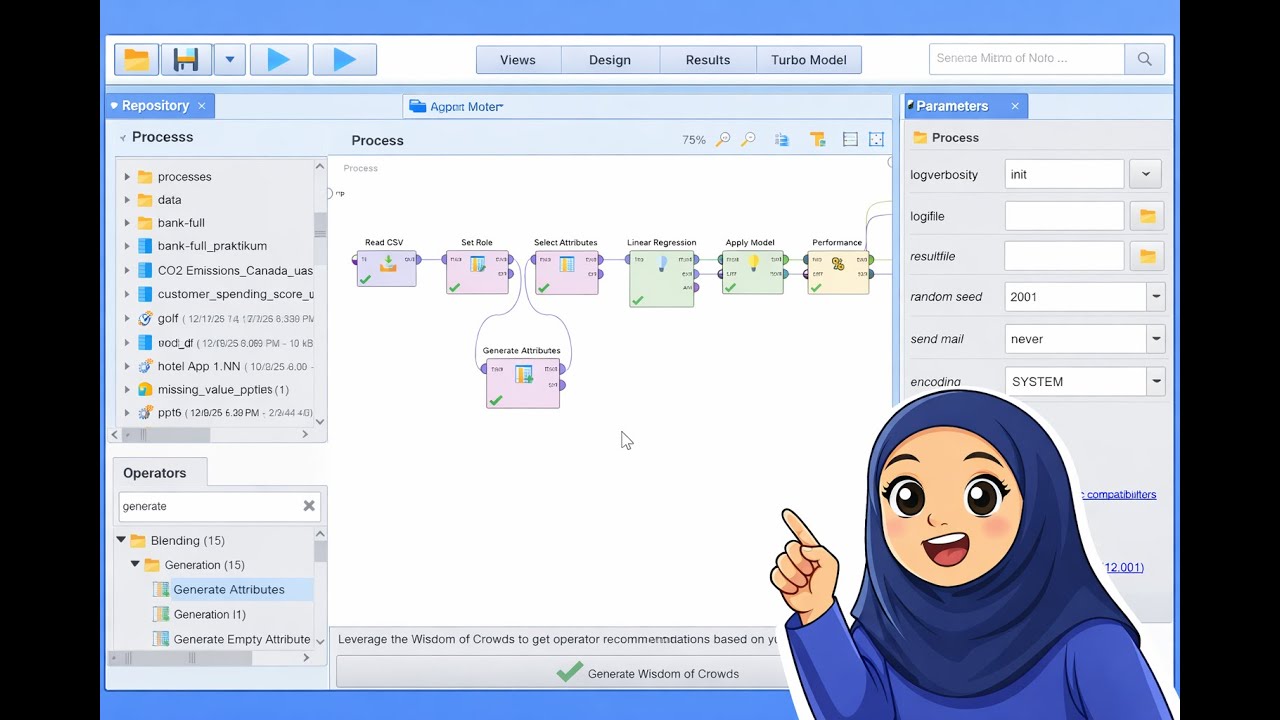Close the Repository panel tab
The width and height of the screenshot is (1280, 720).
(x=202, y=106)
